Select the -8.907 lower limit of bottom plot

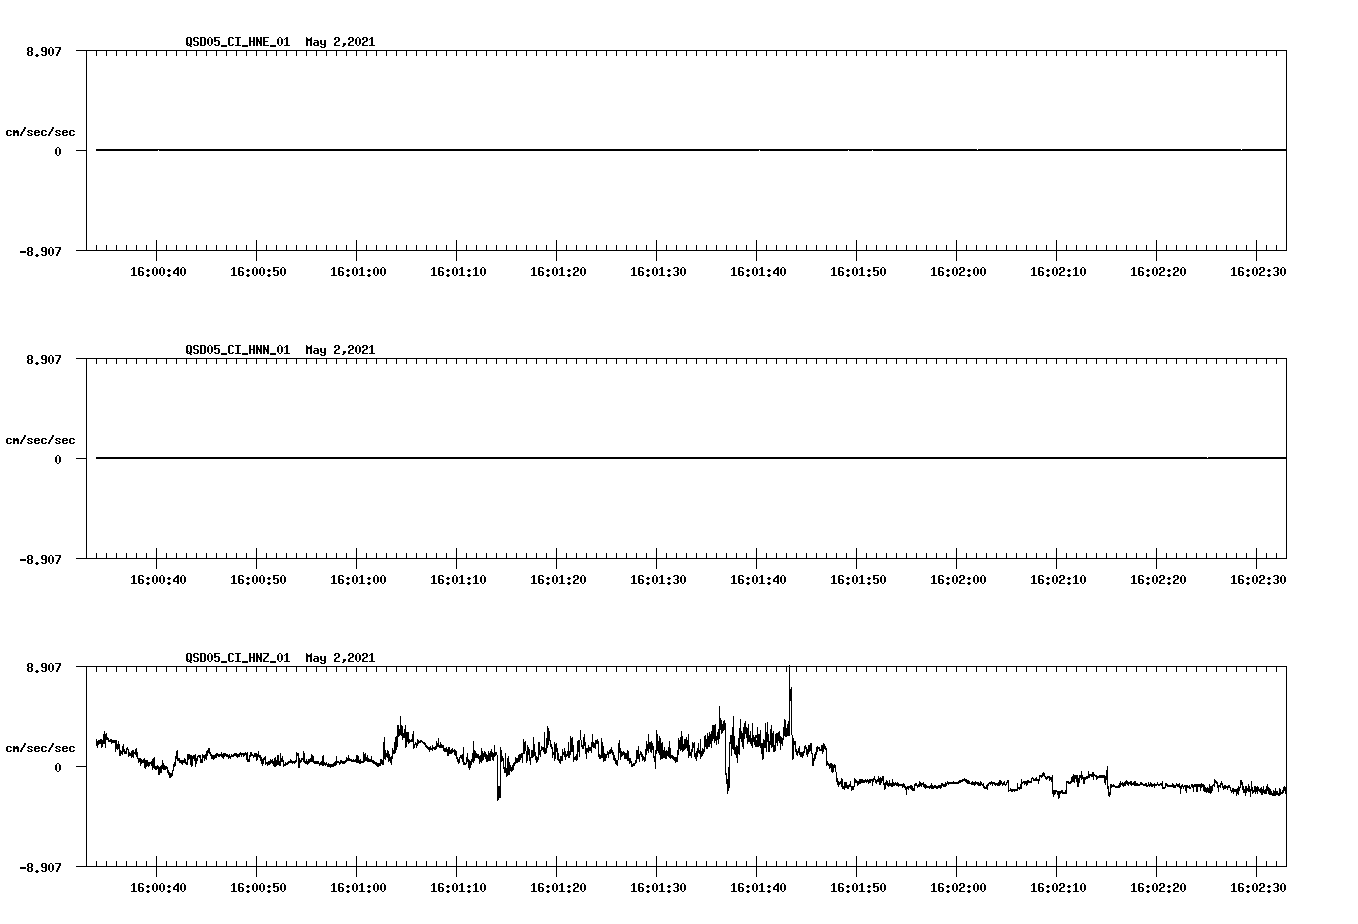pyautogui.click(x=41, y=868)
